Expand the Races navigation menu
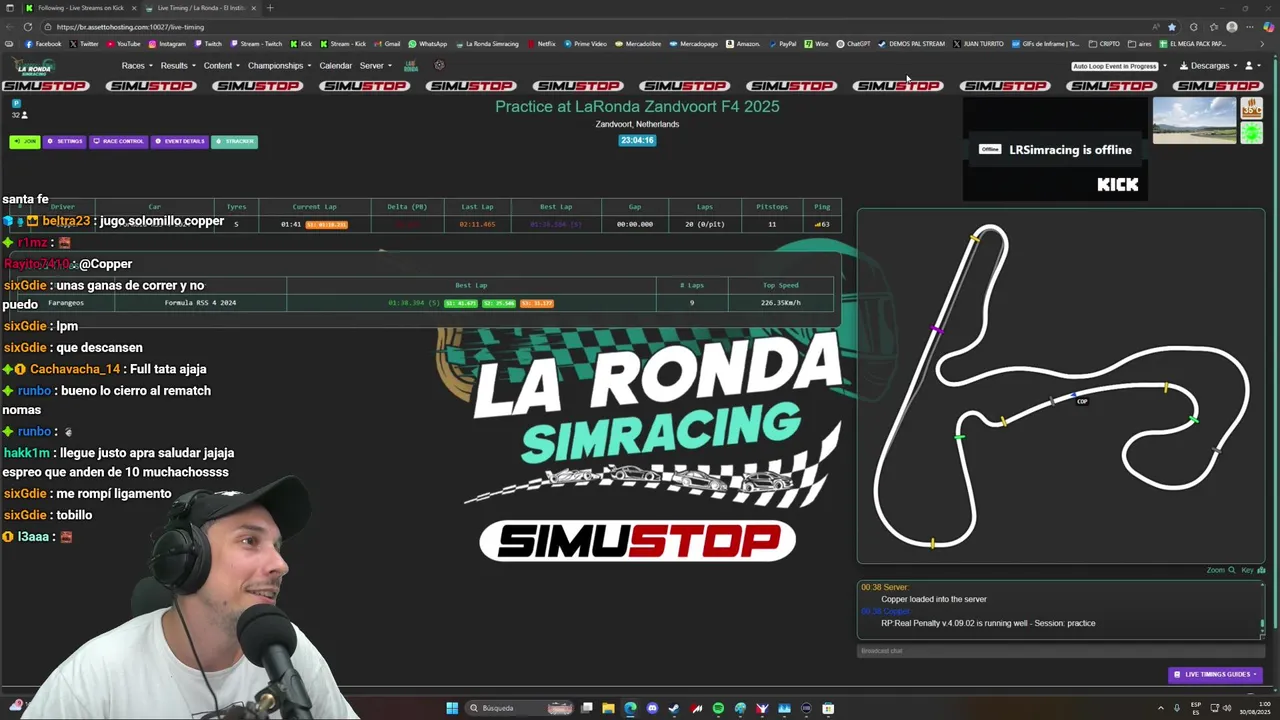 135,66
